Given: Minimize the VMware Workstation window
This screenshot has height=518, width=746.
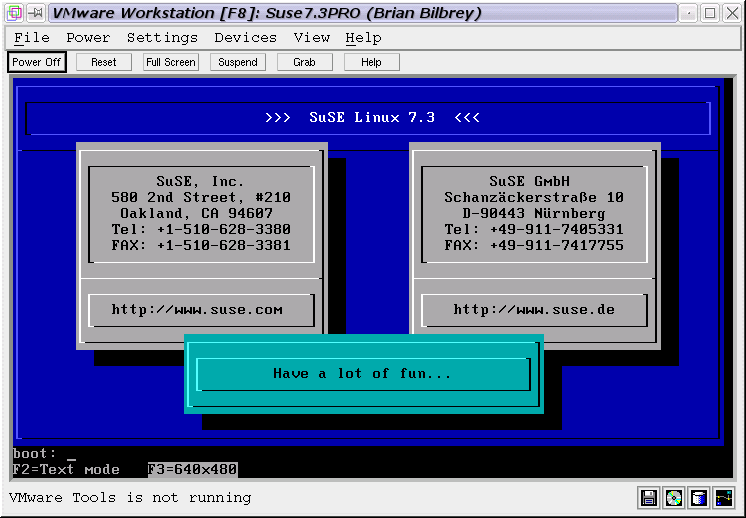Looking at the screenshot, I should coord(689,13).
